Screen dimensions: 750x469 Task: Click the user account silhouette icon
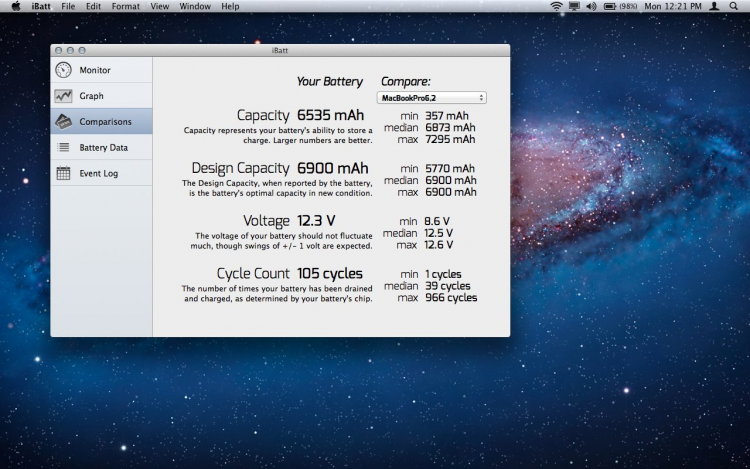click(714, 6)
